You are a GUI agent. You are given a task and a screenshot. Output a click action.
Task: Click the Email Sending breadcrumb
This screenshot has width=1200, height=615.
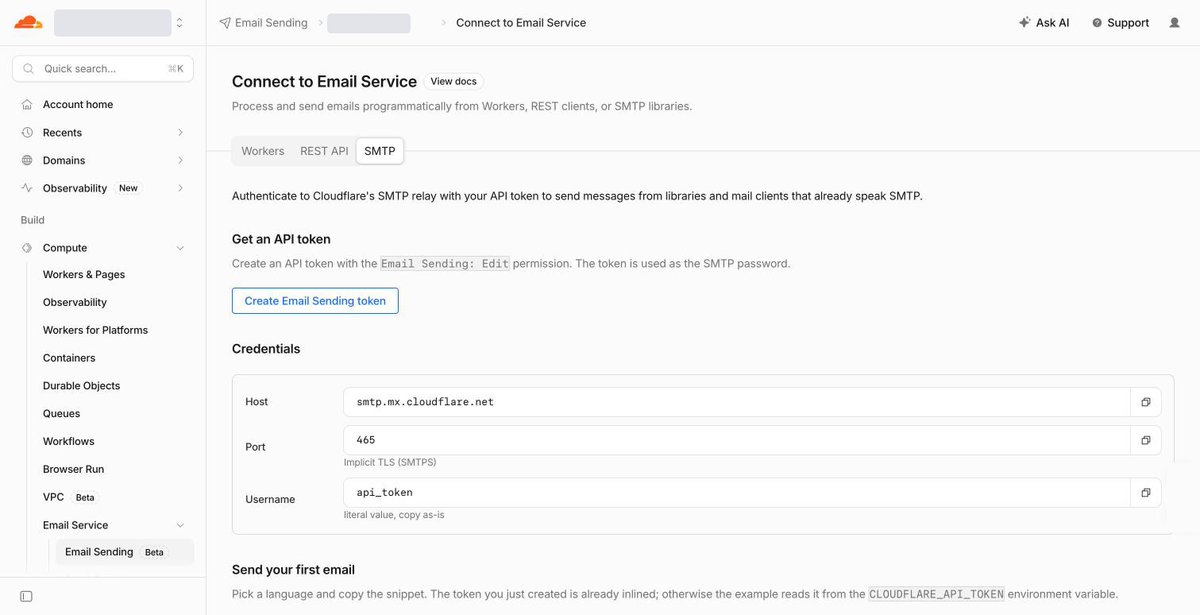point(271,23)
